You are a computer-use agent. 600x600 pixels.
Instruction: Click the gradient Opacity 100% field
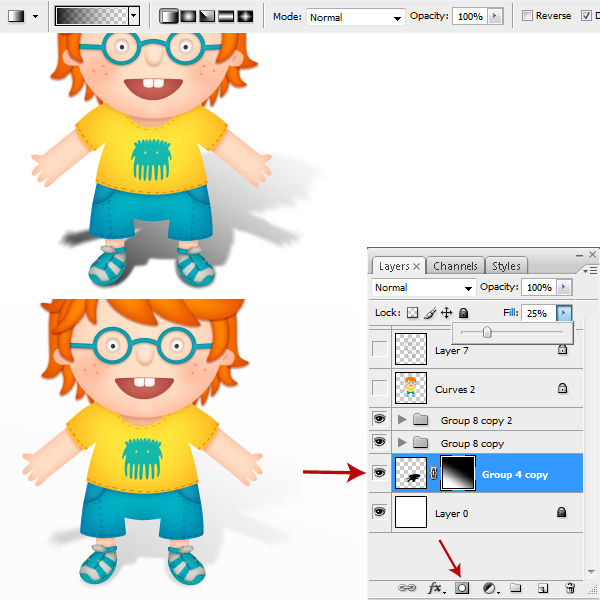(x=470, y=16)
